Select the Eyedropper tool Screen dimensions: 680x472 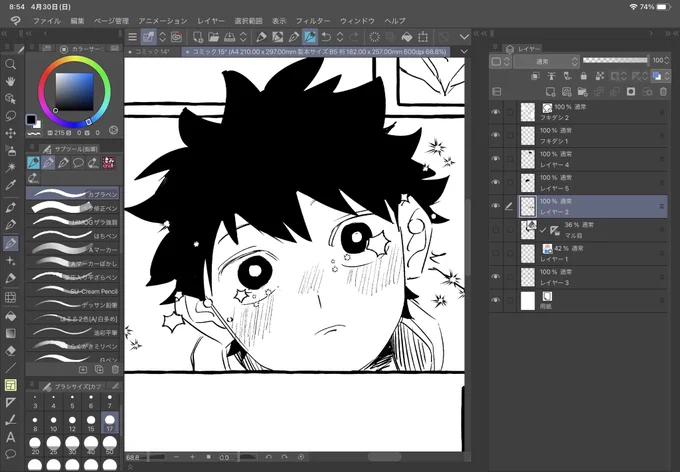tap(10, 185)
